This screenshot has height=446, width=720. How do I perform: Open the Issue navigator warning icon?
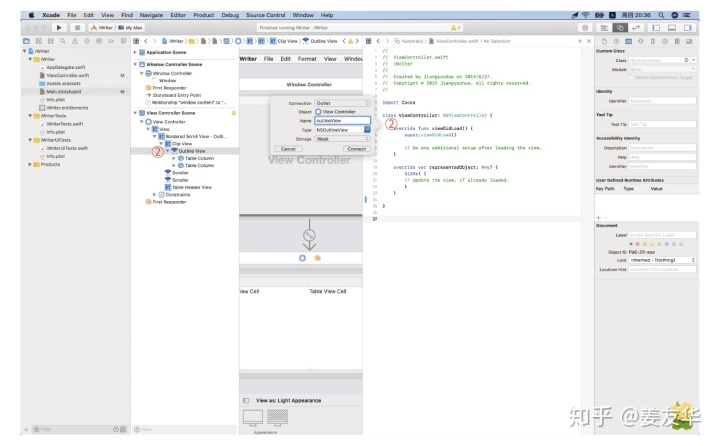click(x=74, y=41)
